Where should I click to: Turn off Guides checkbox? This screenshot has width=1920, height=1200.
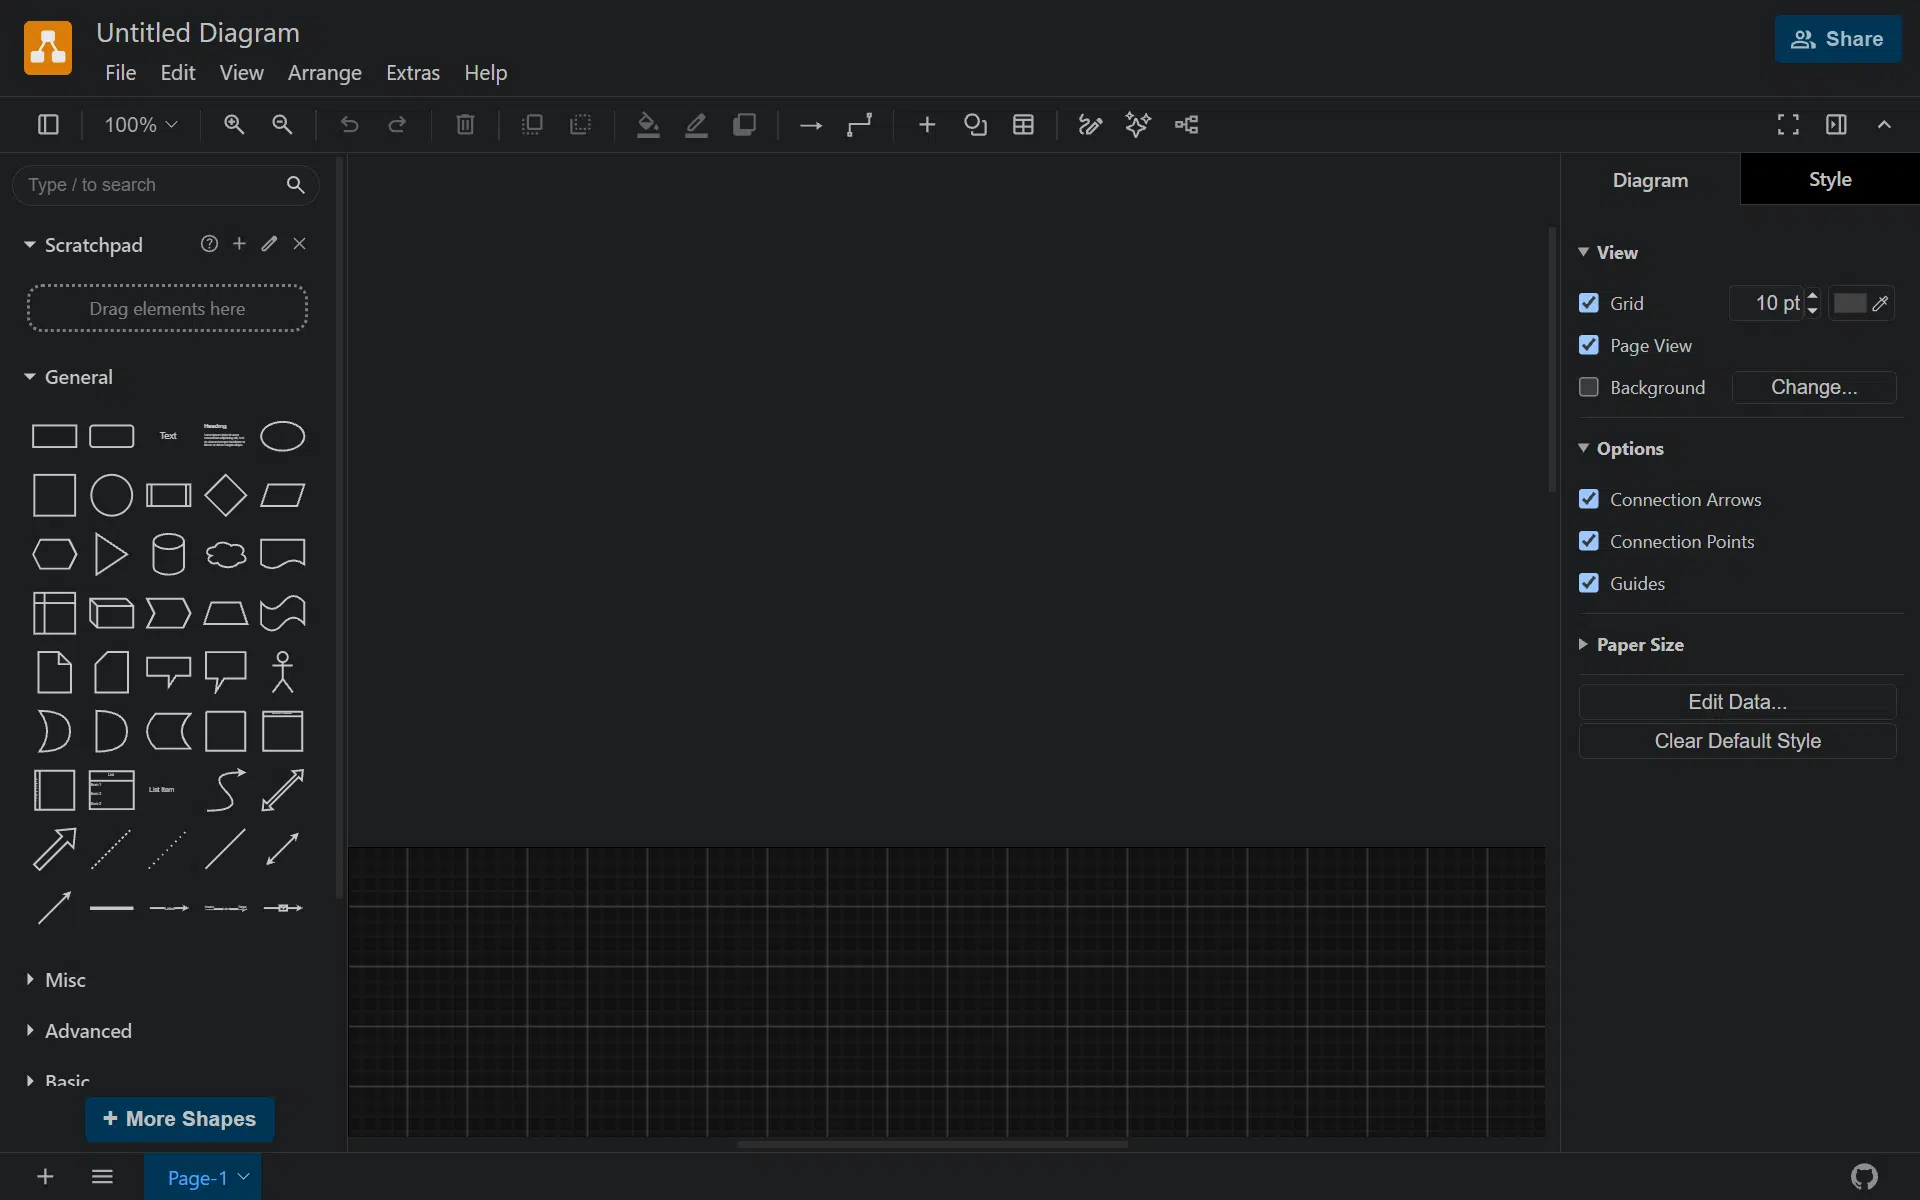coord(1589,583)
